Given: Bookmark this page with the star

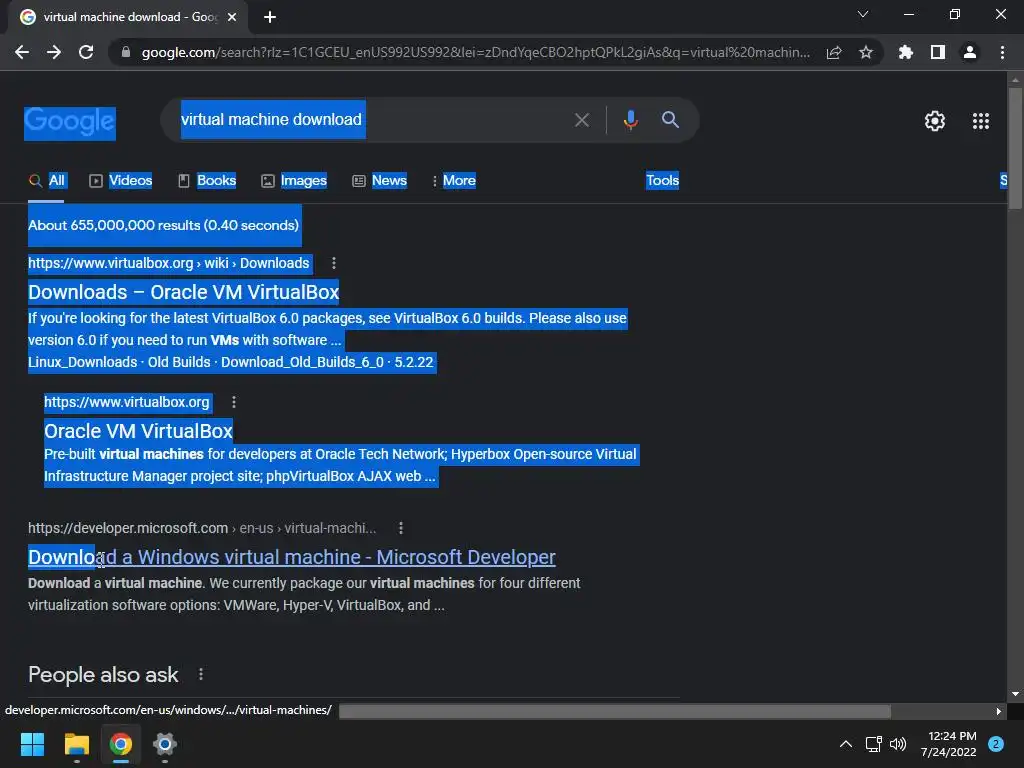Looking at the screenshot, I should point(866,52).
